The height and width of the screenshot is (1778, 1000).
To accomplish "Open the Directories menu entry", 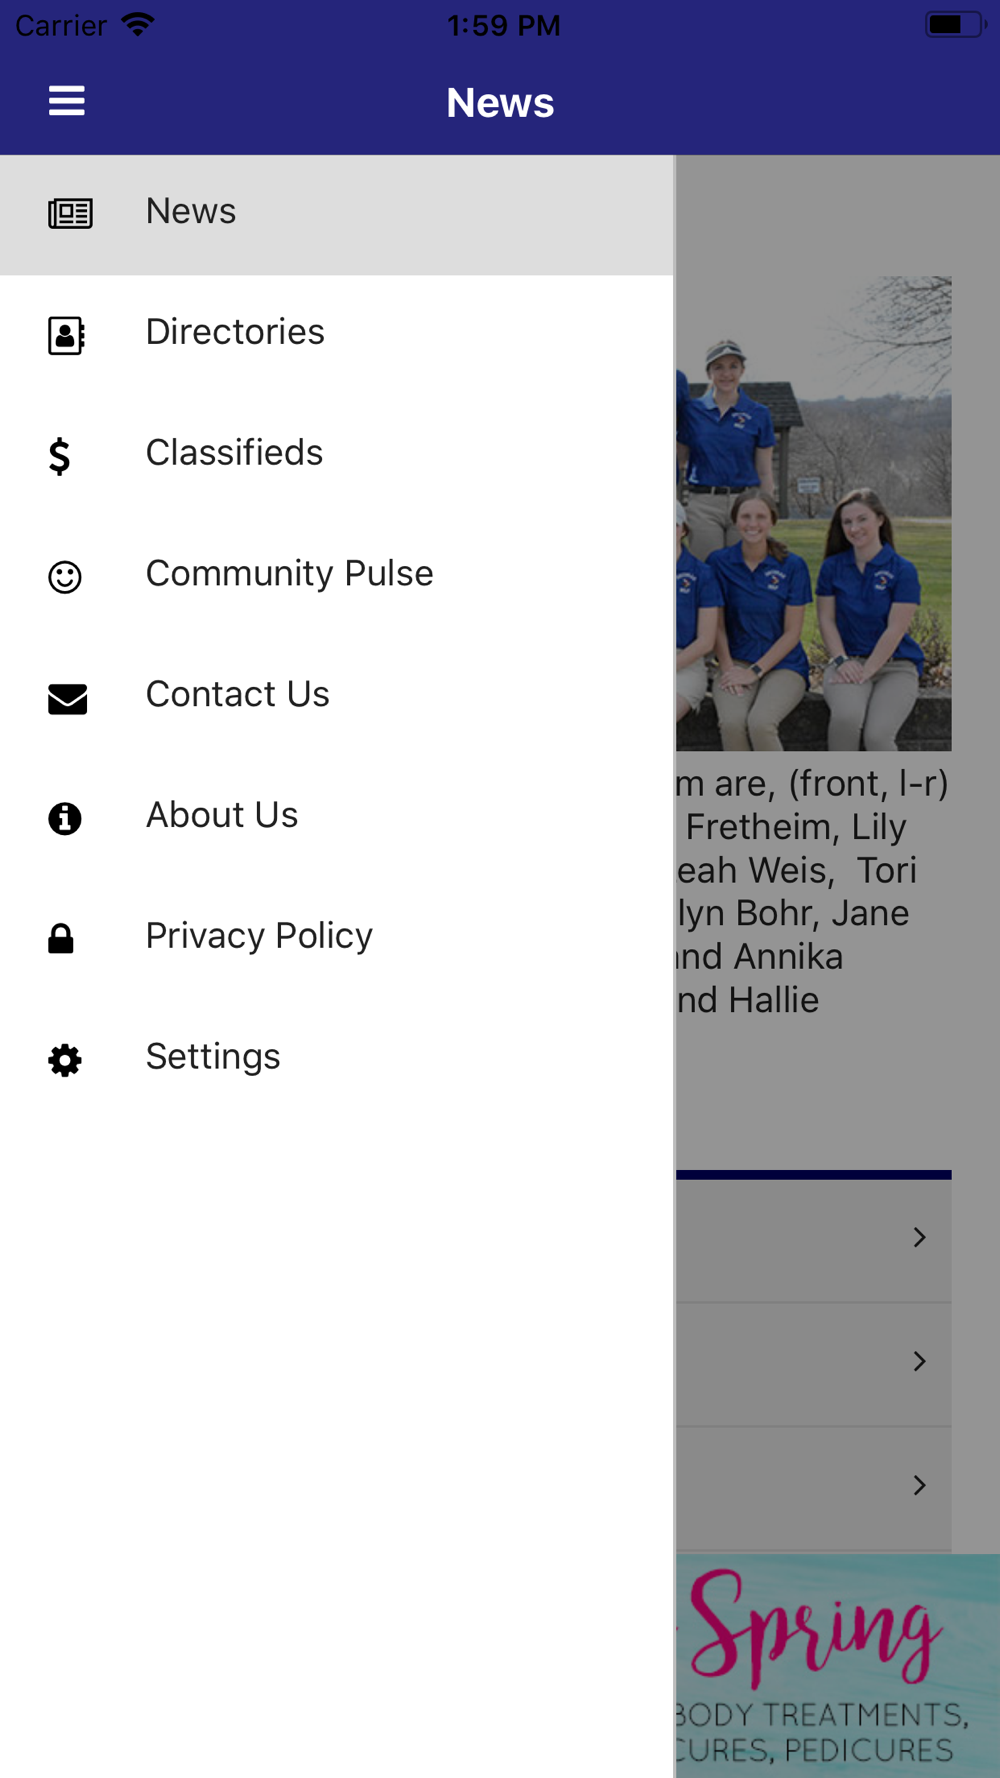I will 337,334.
